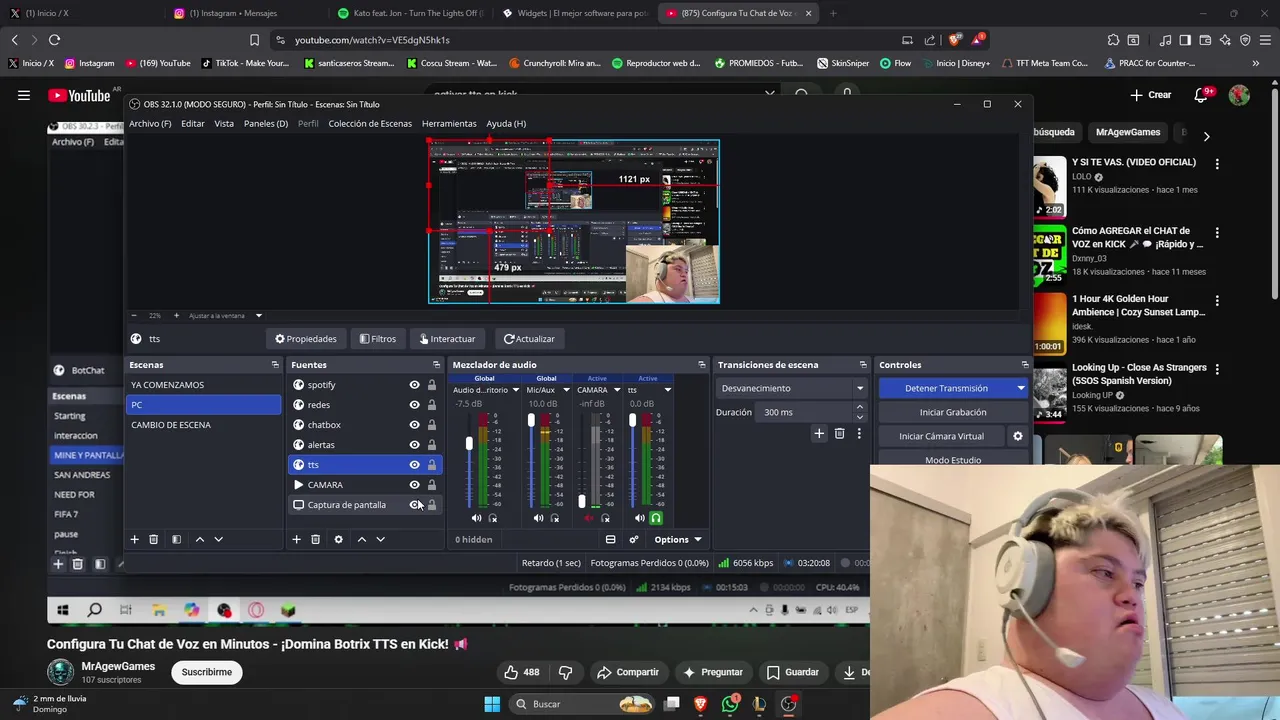Add a scene transition with plus icon
The width and height of the screenshot is (1280, 720).
click(819, 433)
